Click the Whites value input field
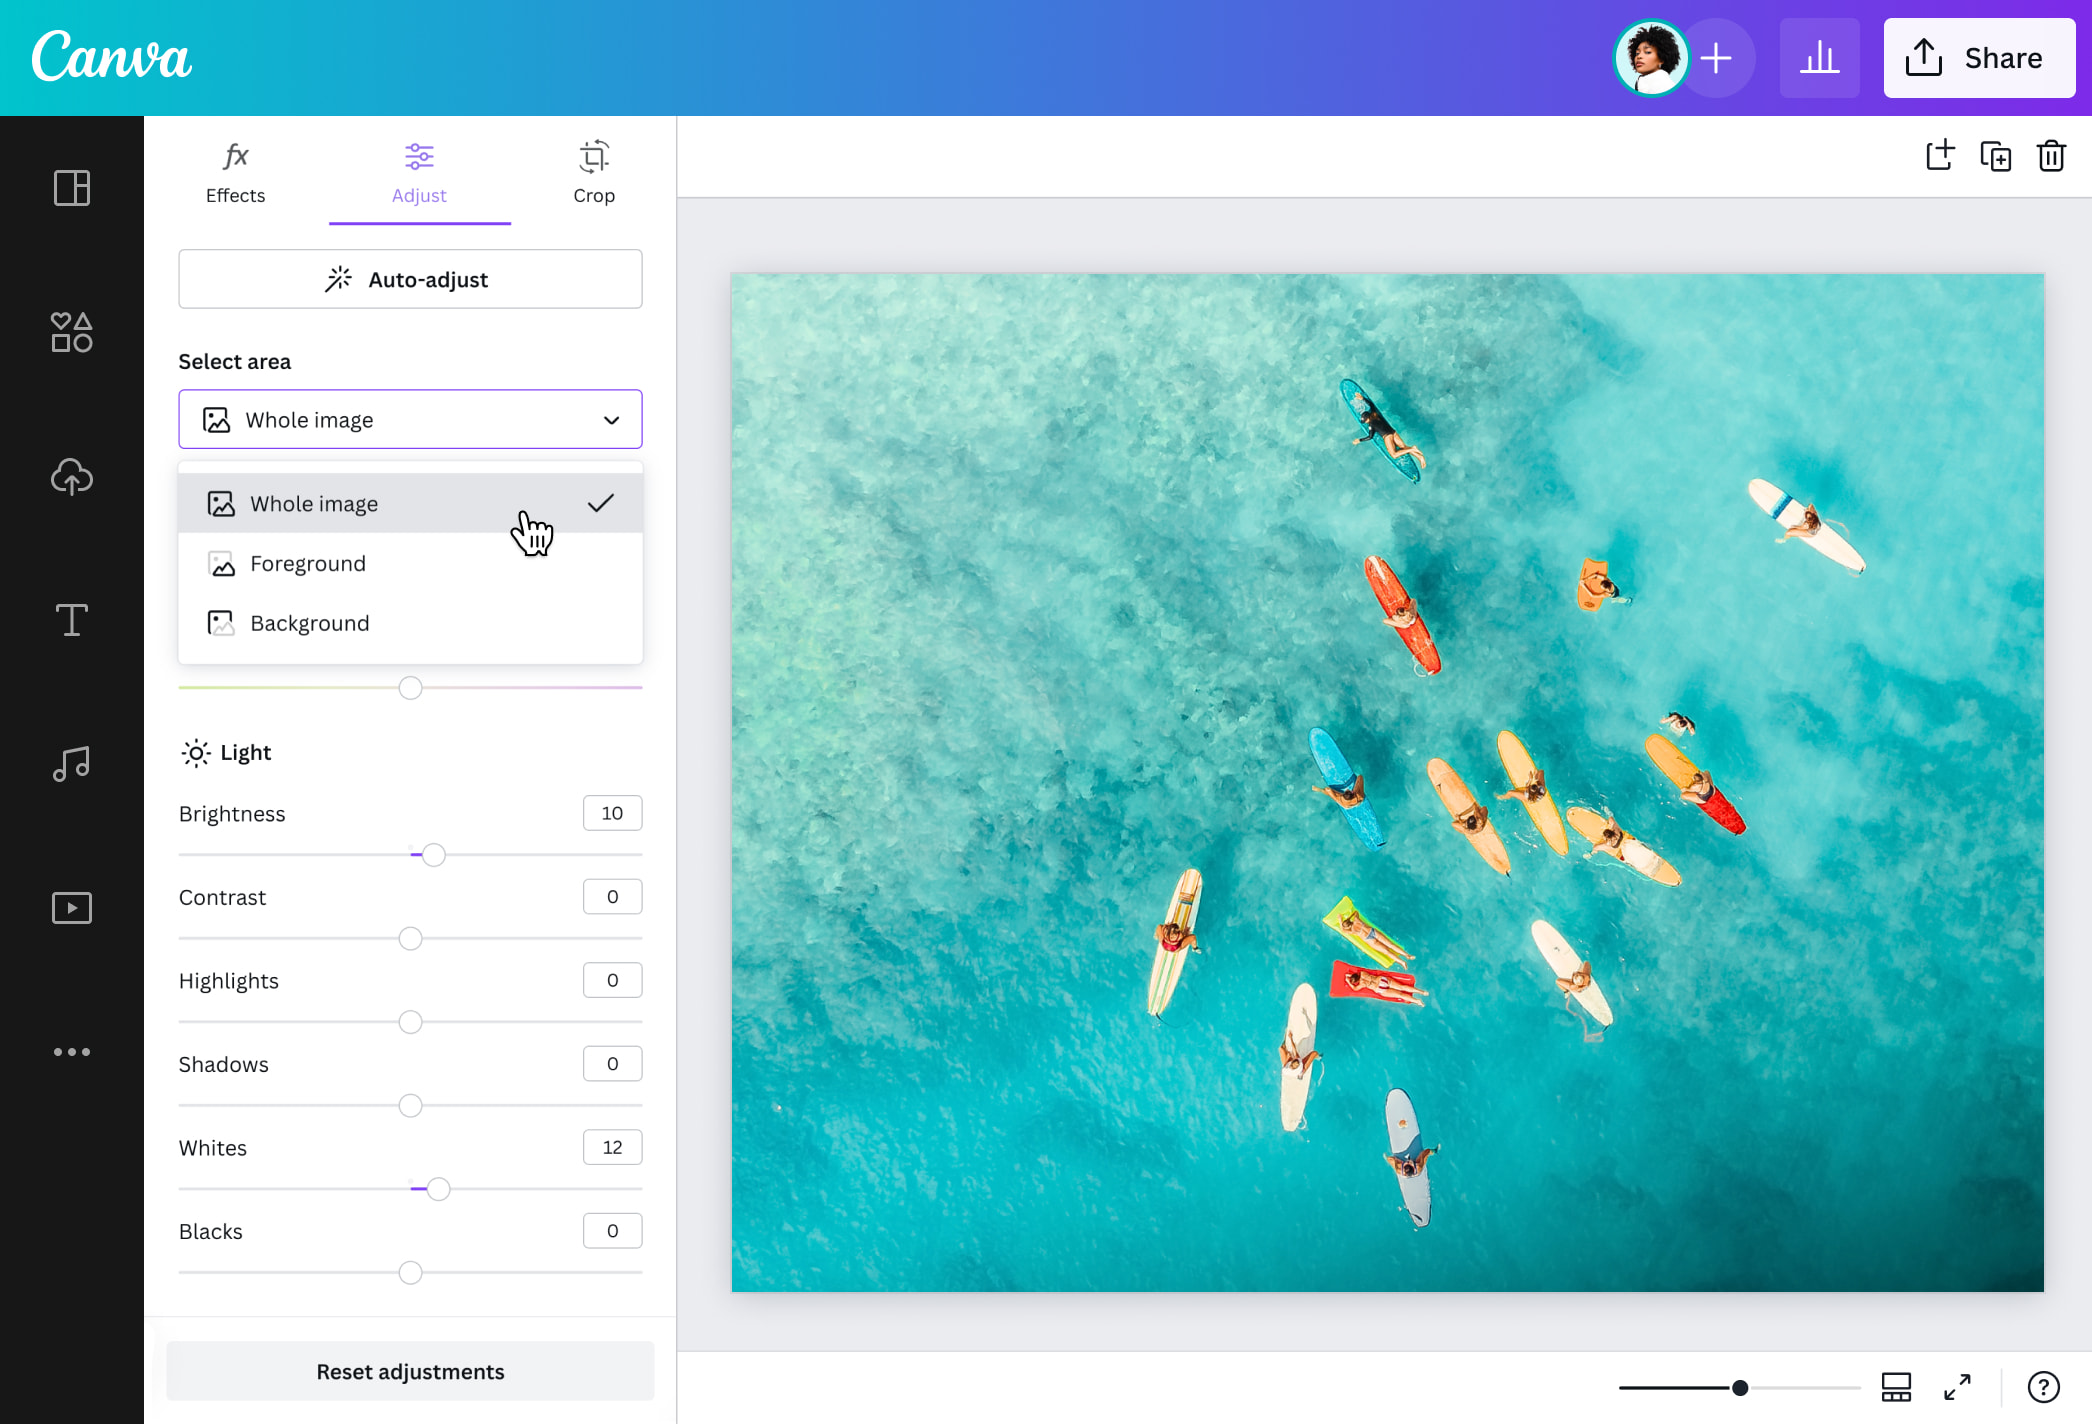Image resolution: width=2092 pixels, height=1424 pixels. (x=612, y=1146)
